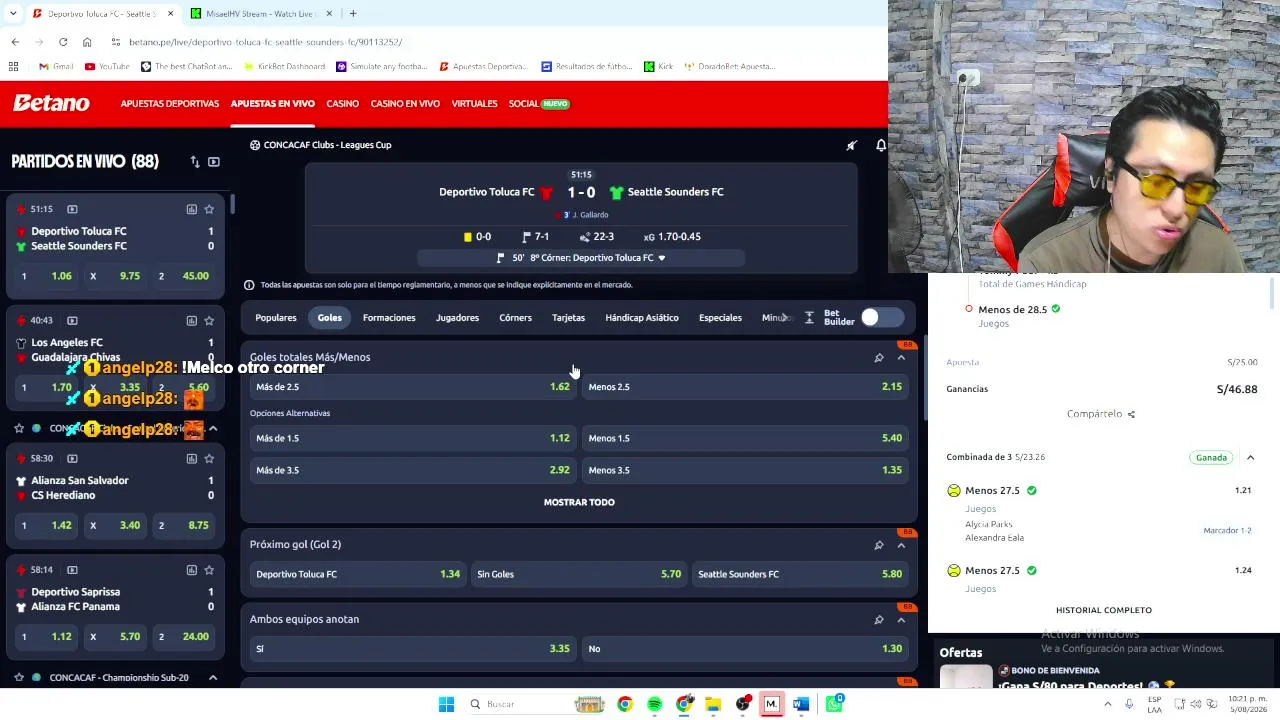Select Sí for Ambos equipos anotan
This screenshot has height=720, width=1280.
(413, 649)
